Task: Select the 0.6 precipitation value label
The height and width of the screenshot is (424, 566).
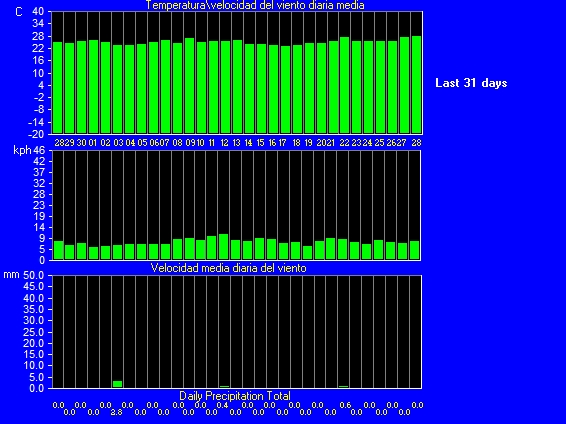Action: [345, 405]
